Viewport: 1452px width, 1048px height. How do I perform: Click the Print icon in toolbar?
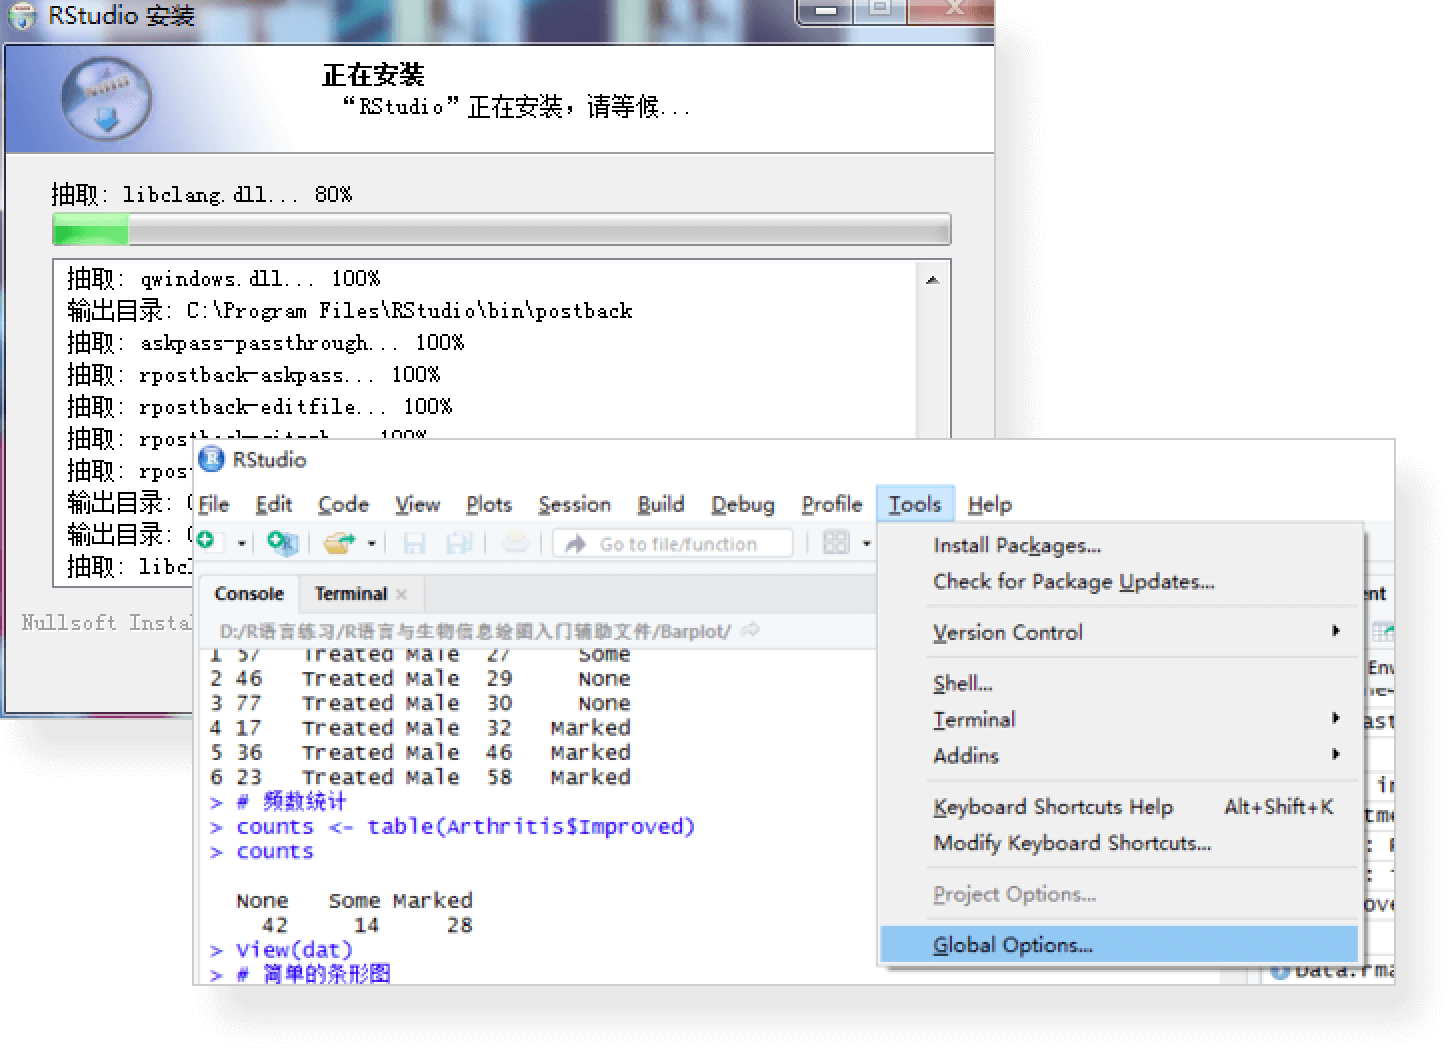(x=515, y=543)
